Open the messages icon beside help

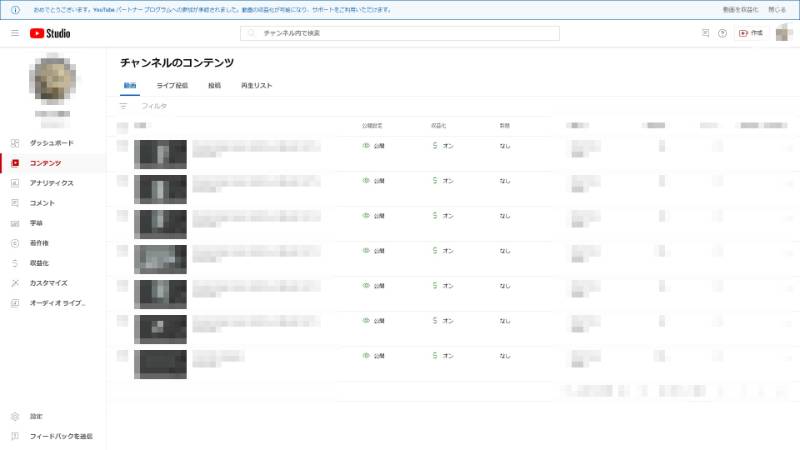pyautogui.click(x=706, y=33)
